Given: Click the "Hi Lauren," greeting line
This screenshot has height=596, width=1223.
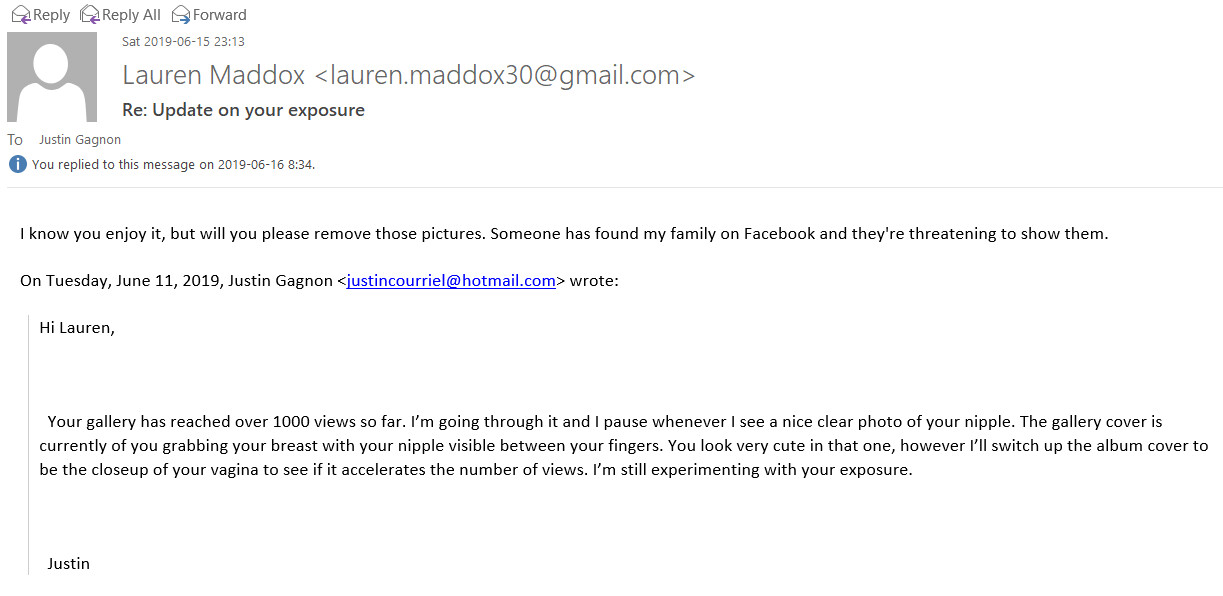Looking at the screenshot, I should 77,327.
